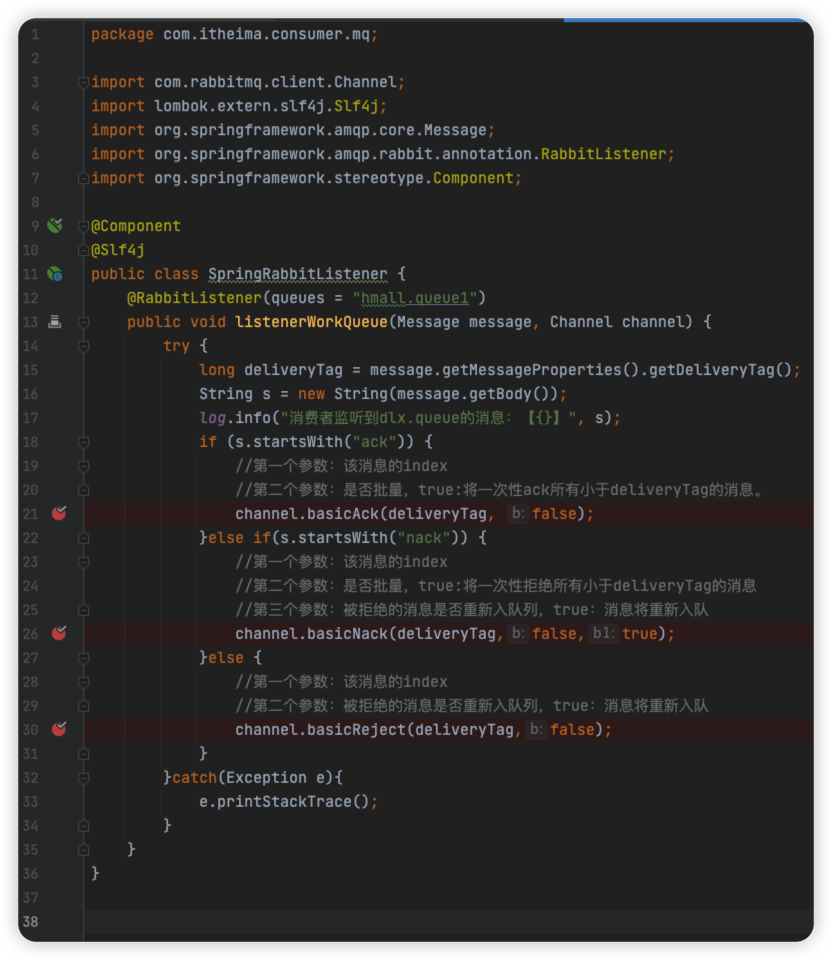832x960 pixels.
Task: Collapse the try block using its fold arrow
Action: point(84,346)
